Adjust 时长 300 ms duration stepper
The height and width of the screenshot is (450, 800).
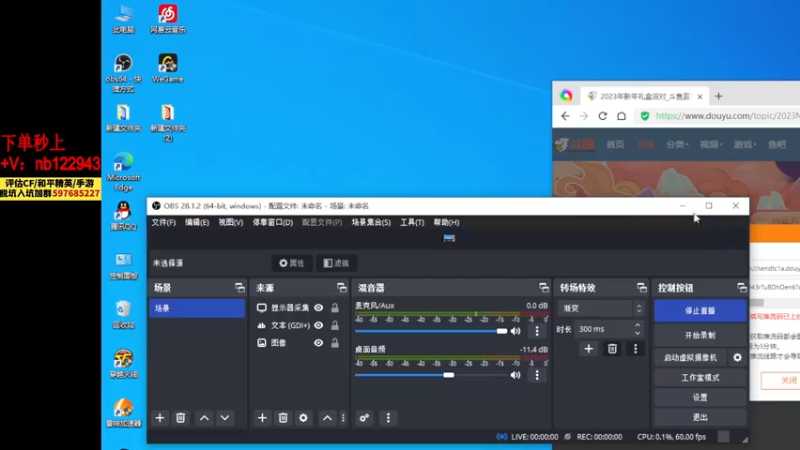(x=638, y=329)
